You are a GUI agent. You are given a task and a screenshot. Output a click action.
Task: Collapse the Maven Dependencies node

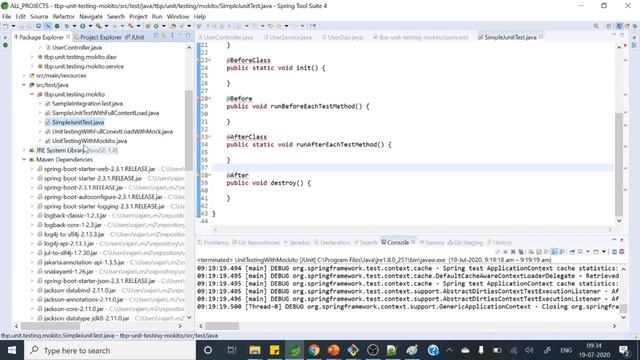point(24,160)
